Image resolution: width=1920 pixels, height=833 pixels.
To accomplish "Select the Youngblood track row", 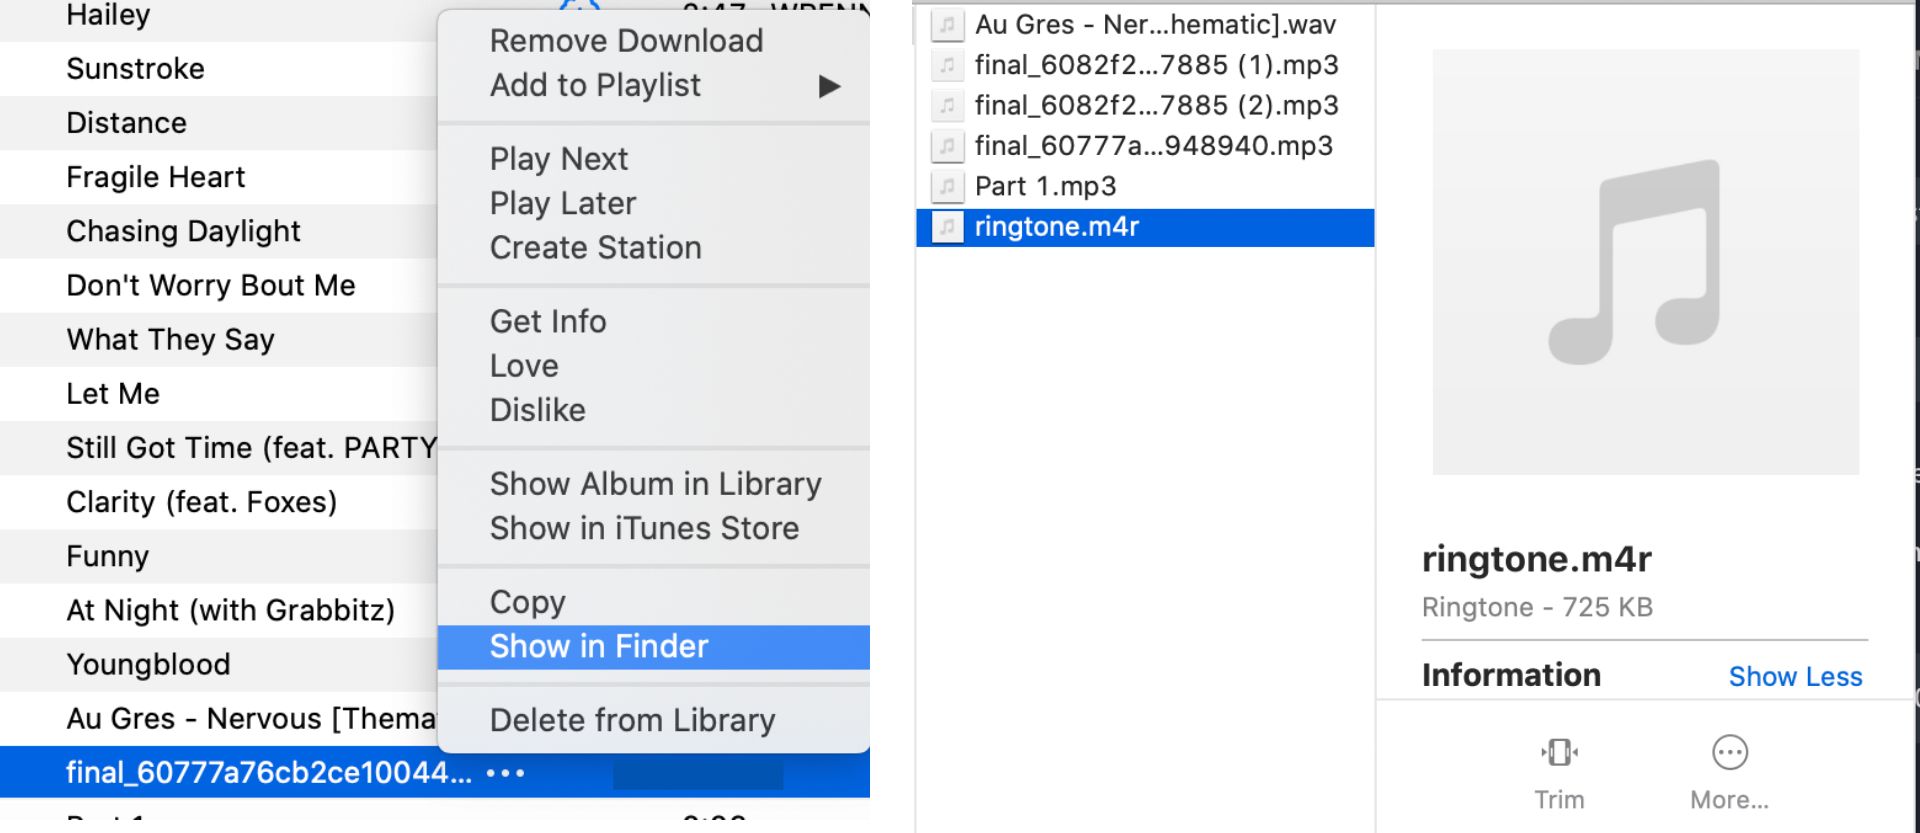I will click(148, 664).
